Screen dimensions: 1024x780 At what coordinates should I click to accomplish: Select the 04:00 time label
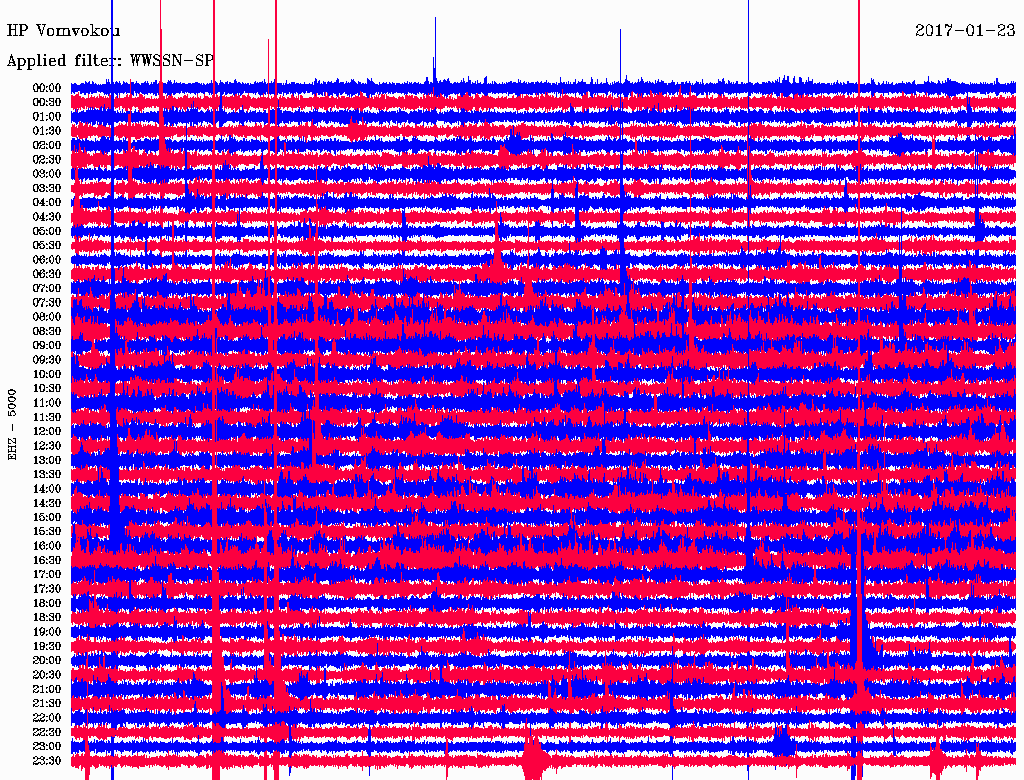(x=47, y=203)
